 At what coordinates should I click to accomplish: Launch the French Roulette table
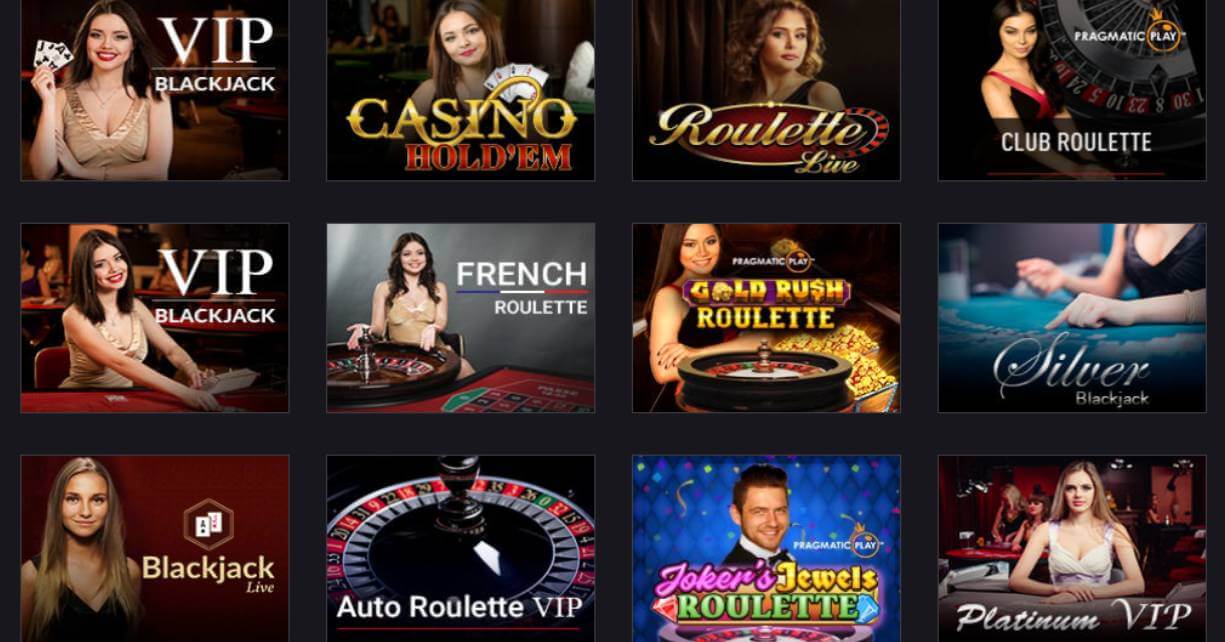click(461, 318)
